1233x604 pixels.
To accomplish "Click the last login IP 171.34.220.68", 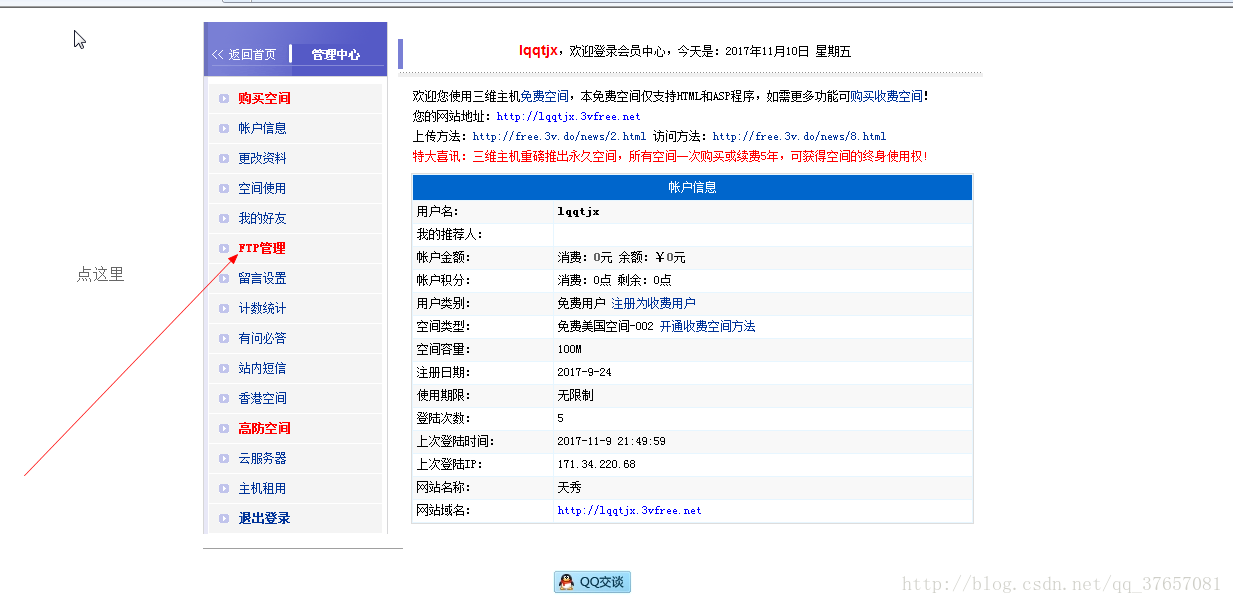I will click(596, 464).
